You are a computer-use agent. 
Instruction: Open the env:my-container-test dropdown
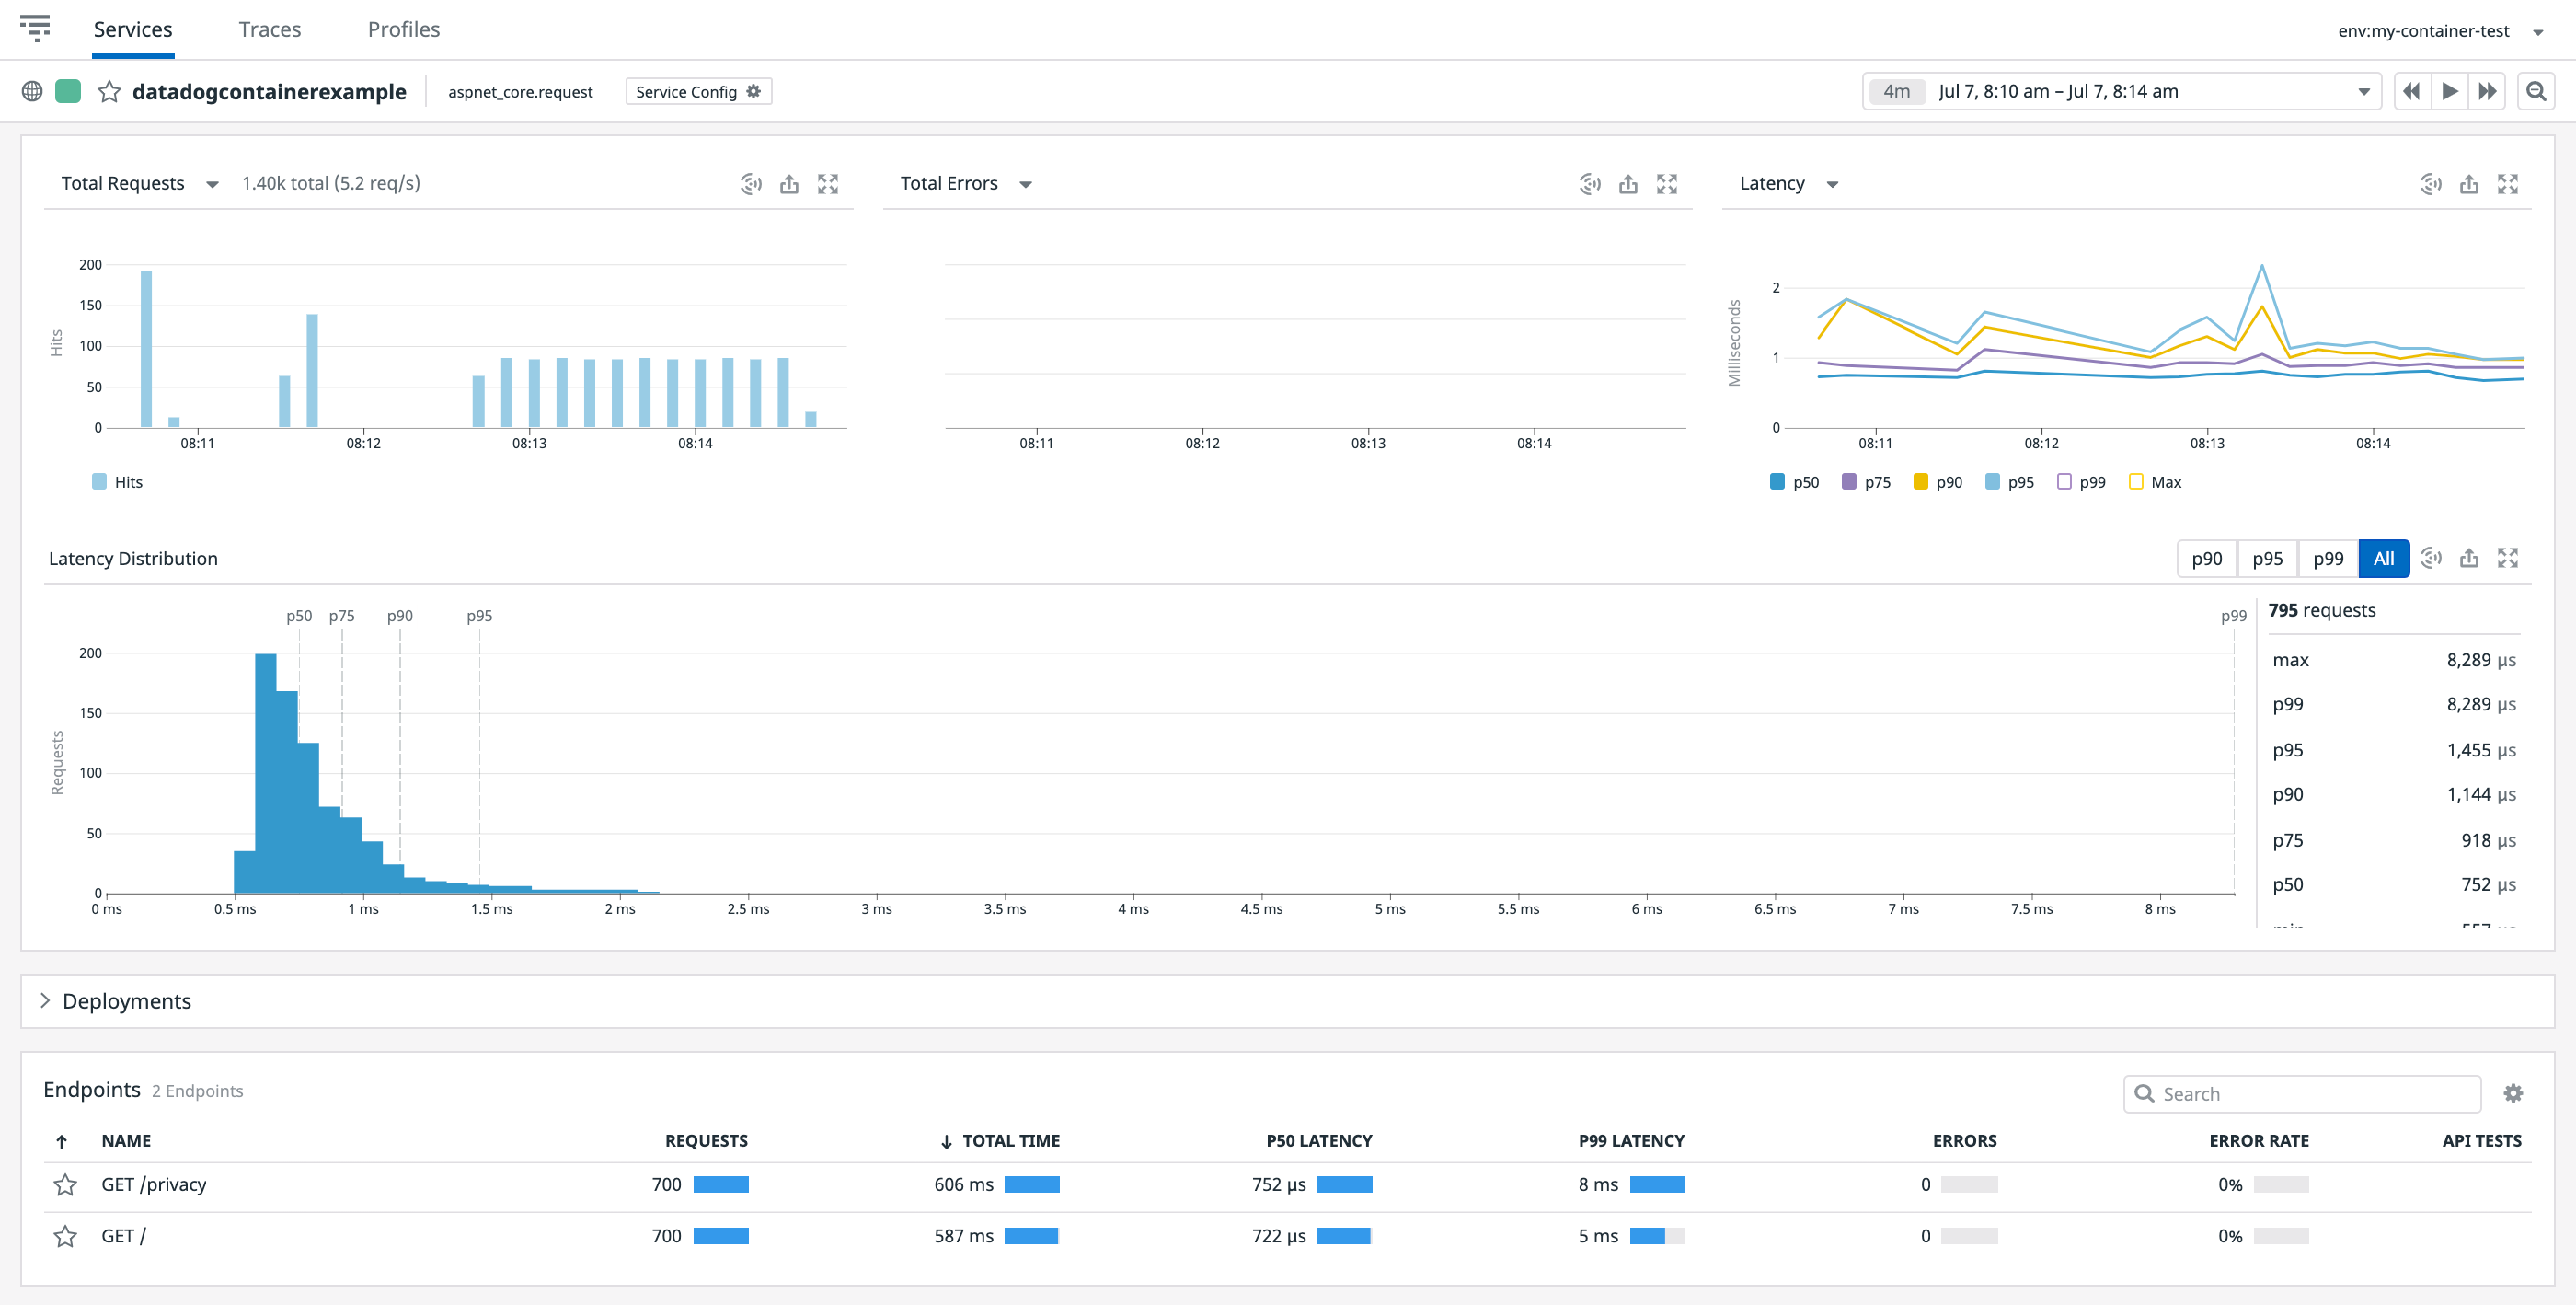pyautogui.click(x=2438, y=30)
